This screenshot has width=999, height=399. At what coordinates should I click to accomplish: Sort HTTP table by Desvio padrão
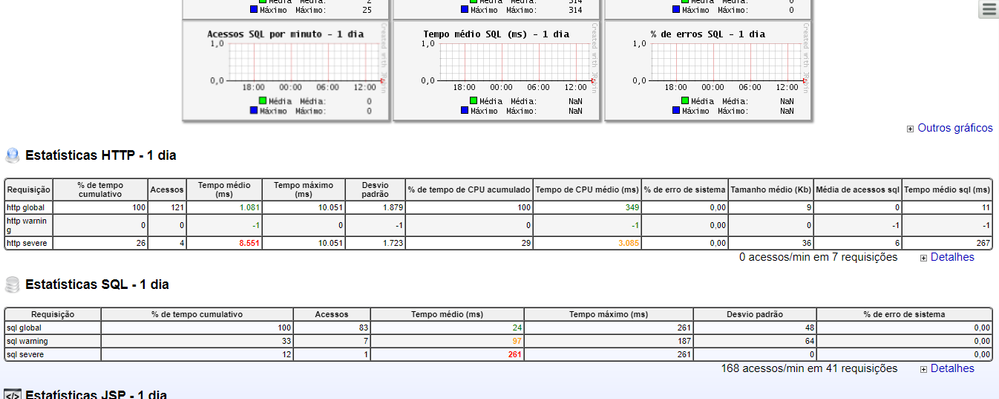pos(375,190)
